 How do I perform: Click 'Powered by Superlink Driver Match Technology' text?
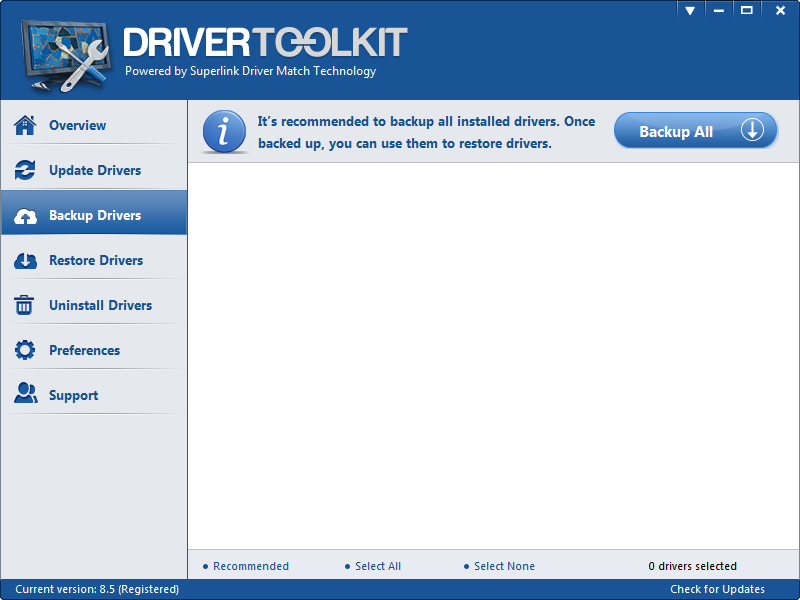(251, 71)
